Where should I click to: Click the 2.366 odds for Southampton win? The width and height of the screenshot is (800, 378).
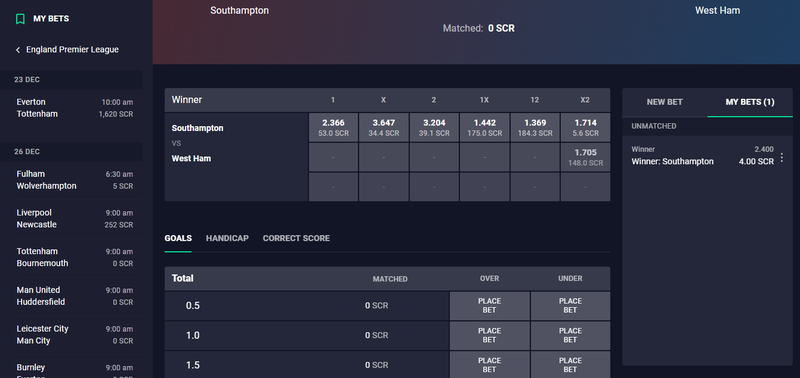pos(333,128)
